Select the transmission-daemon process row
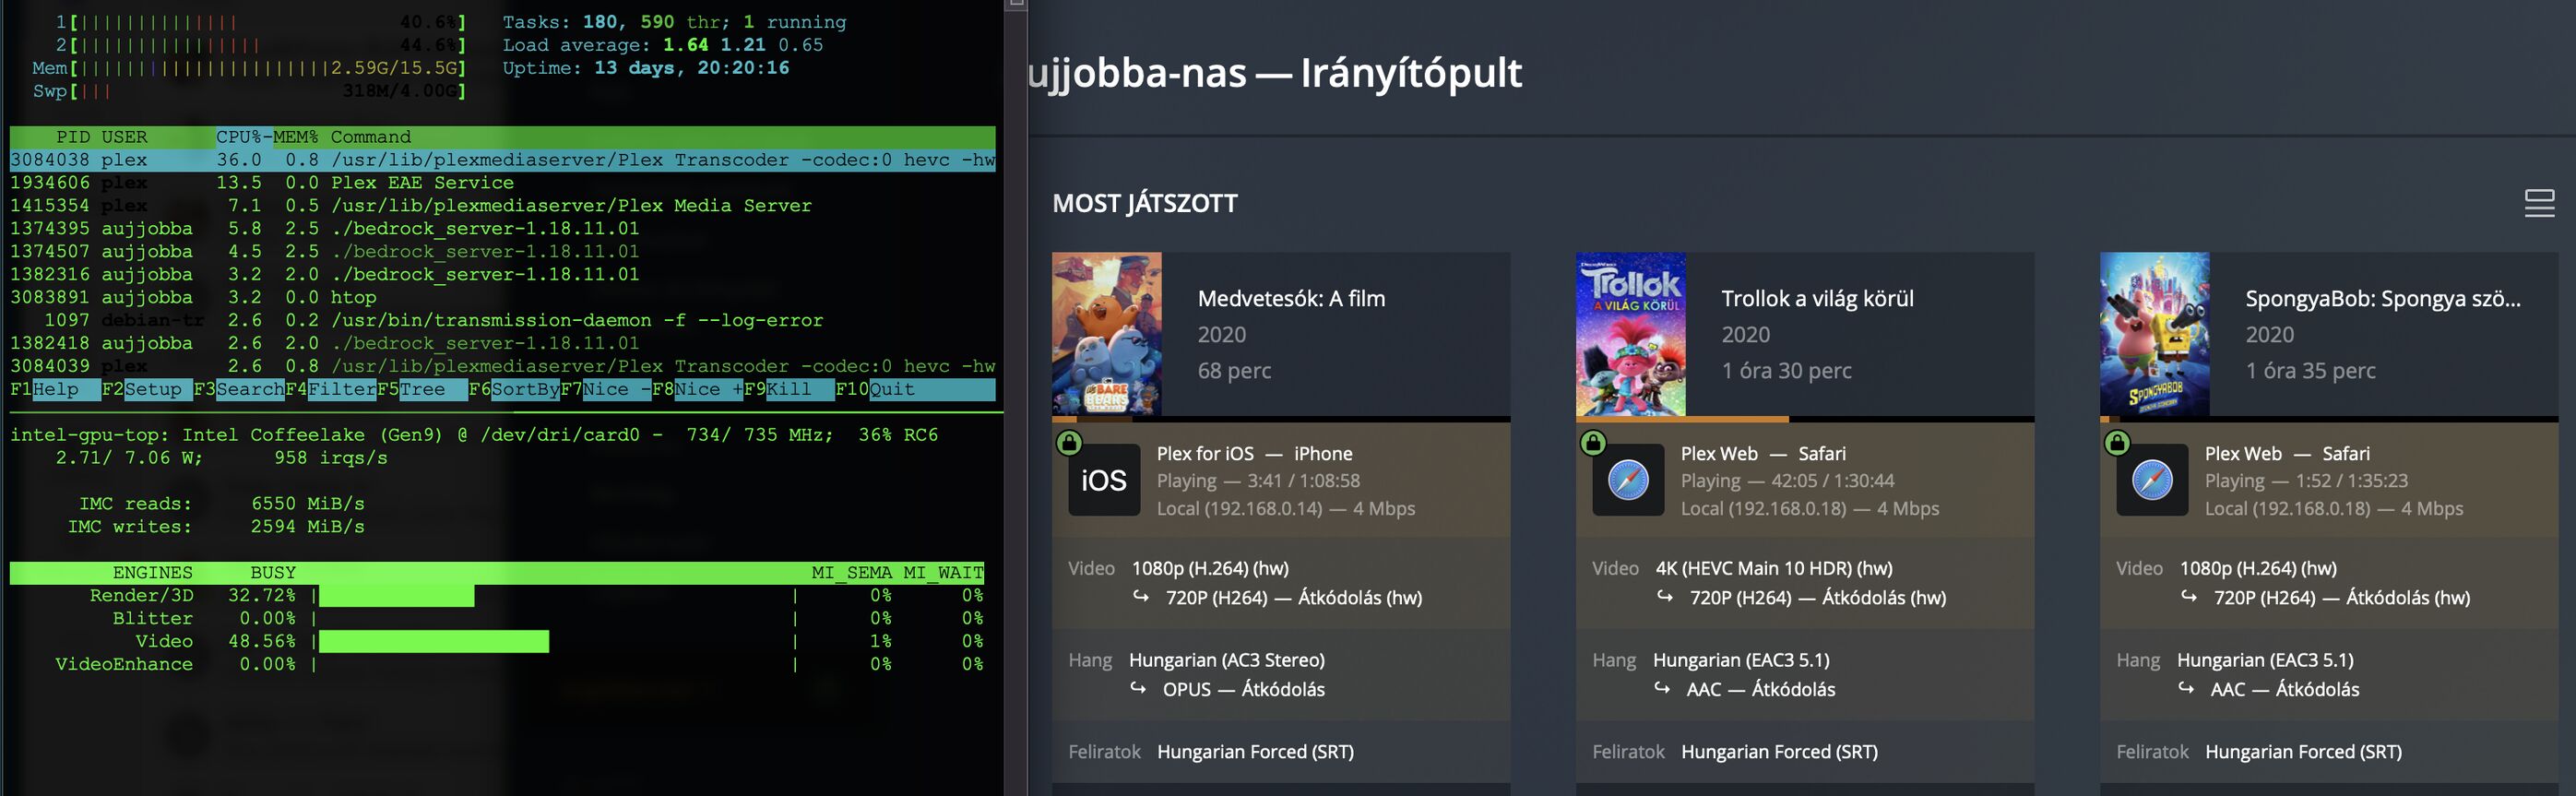Viewport: 2576px width, 796px height. pyautogui.click(x=502, y=320)
